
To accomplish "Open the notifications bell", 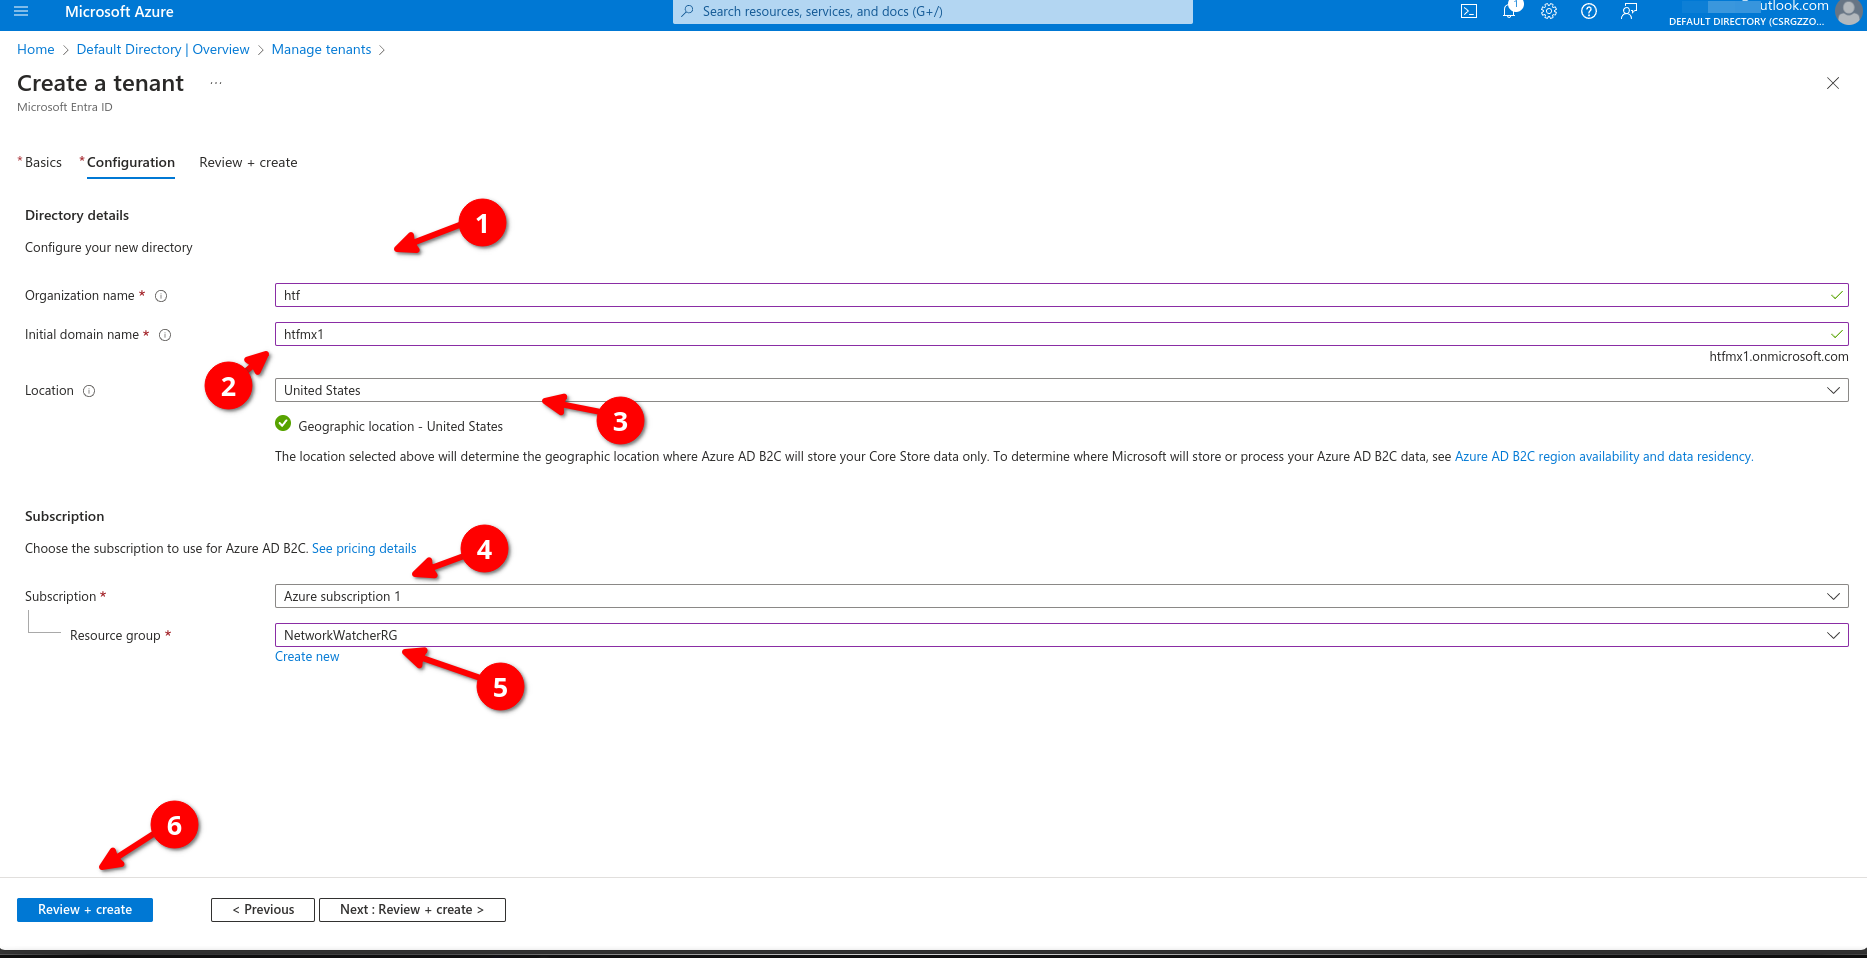I will pos(1509,12).
